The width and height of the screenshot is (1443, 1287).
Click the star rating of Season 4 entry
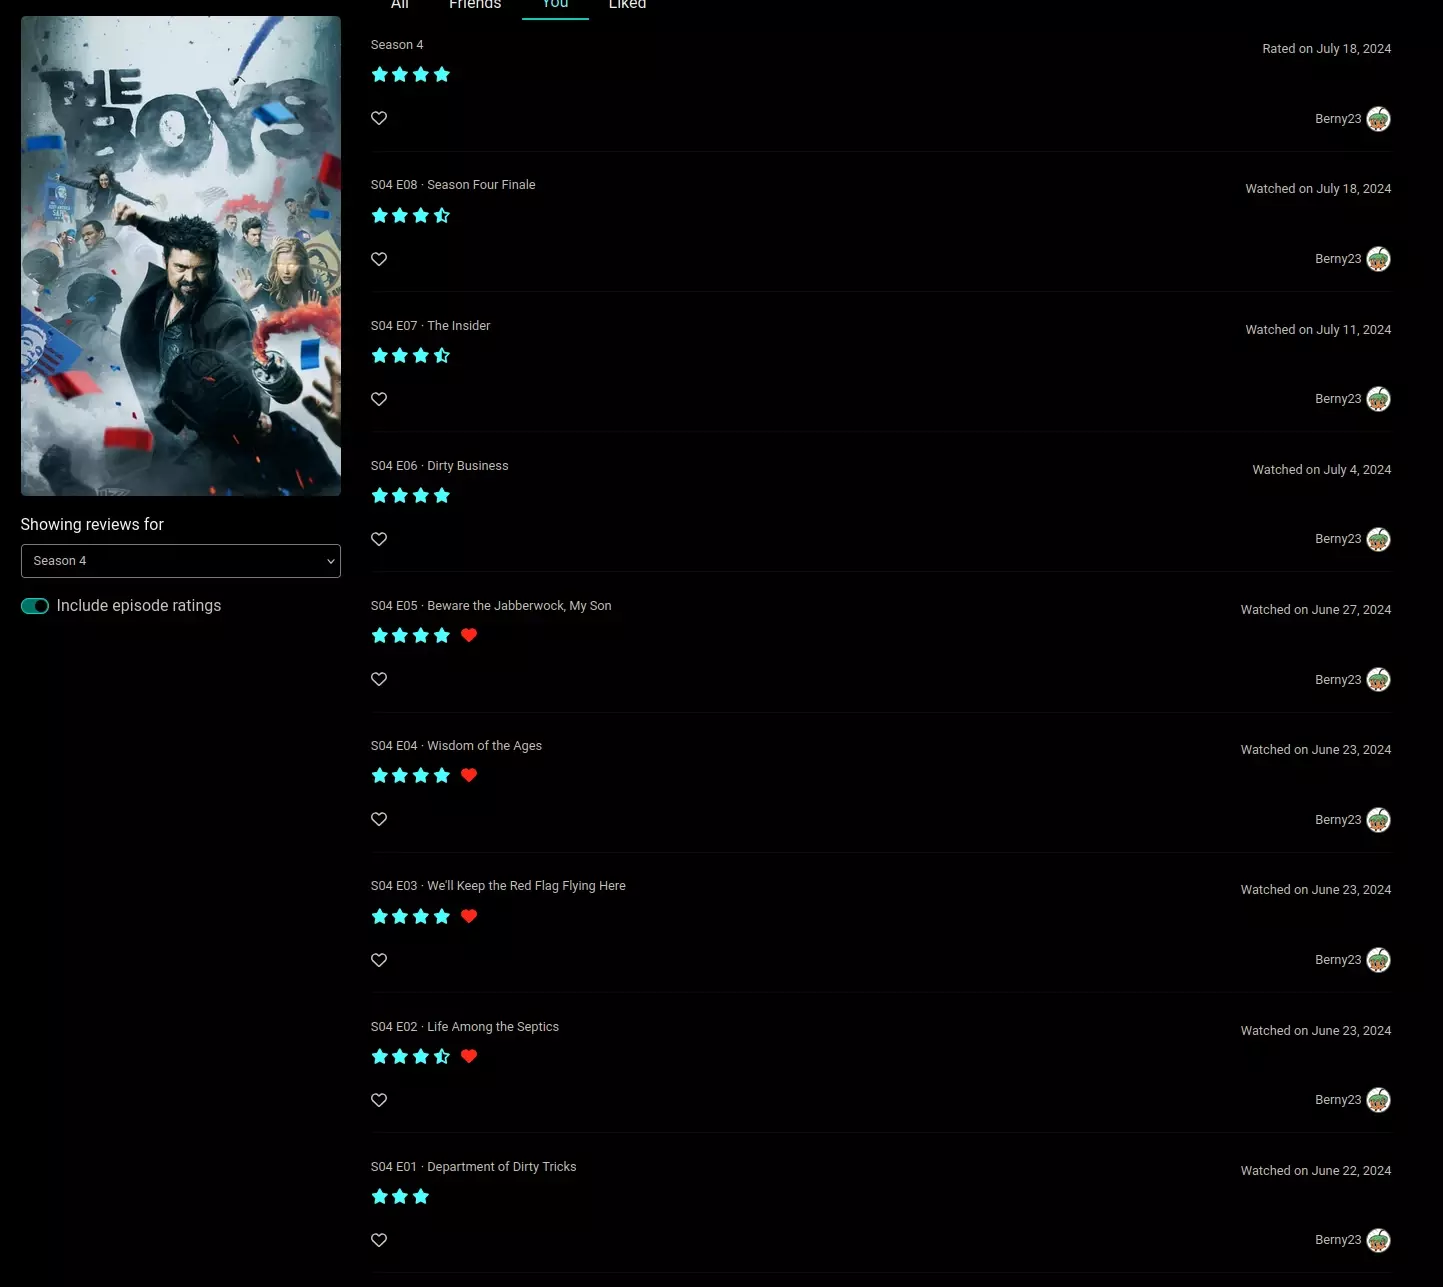(411, 74)
